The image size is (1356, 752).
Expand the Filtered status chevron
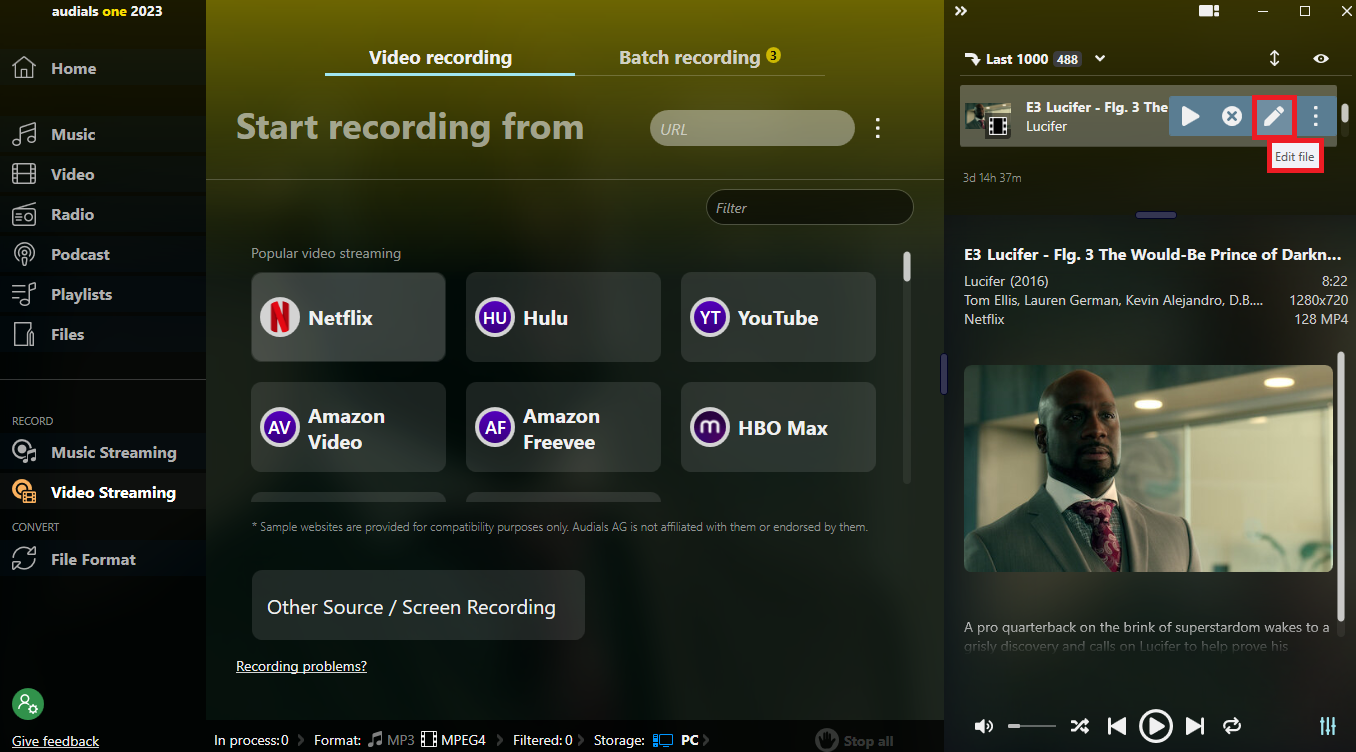[581, 740]
